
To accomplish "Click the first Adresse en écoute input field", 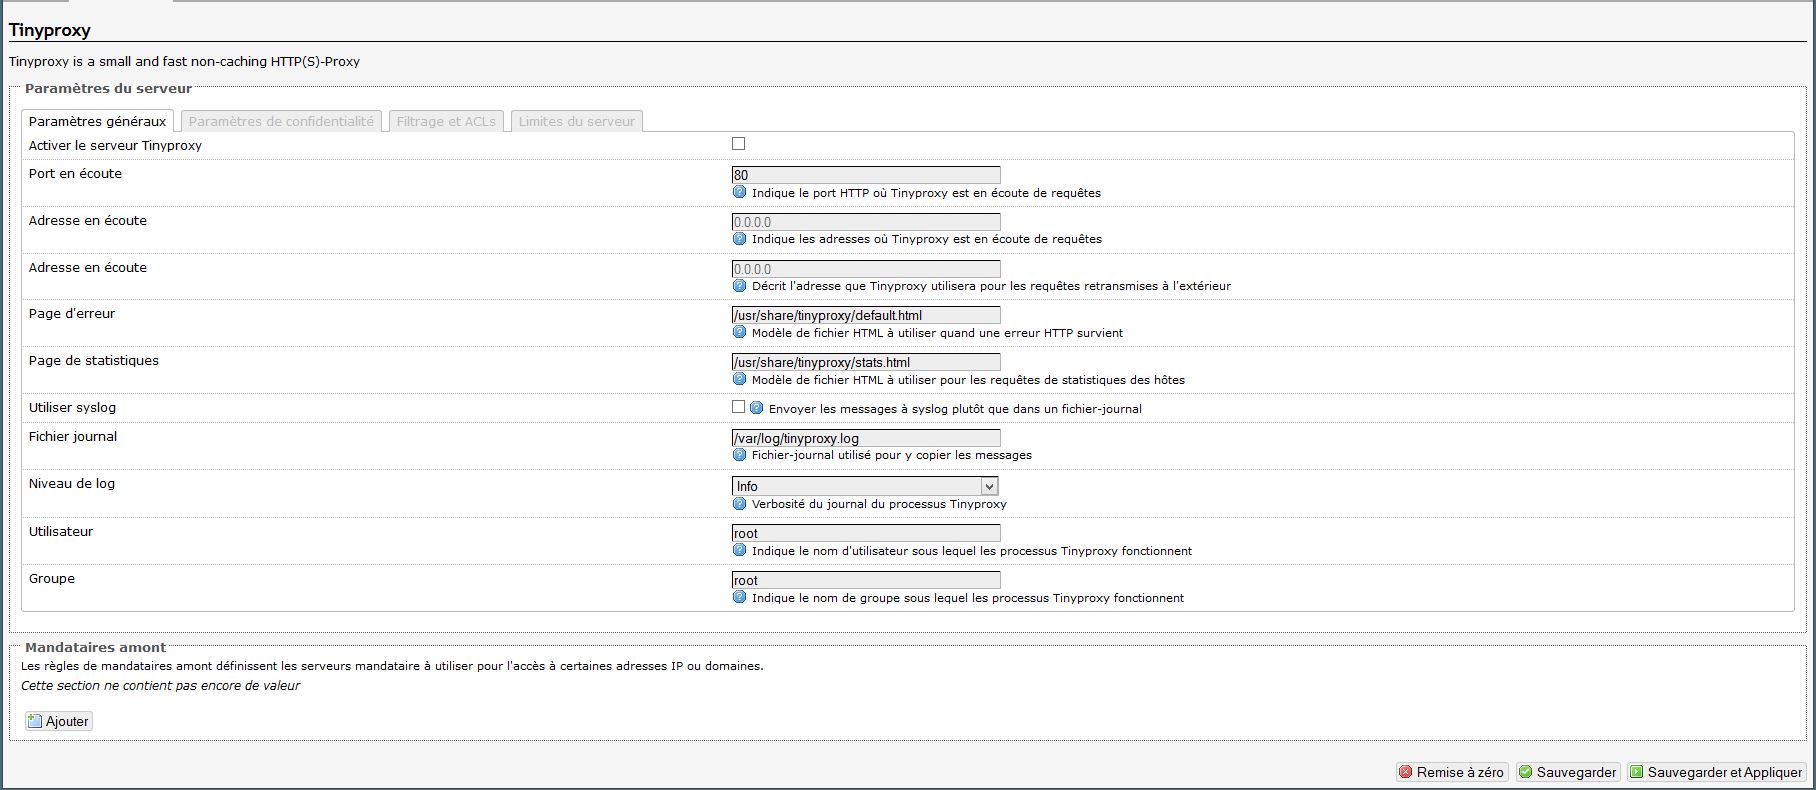I will (x=866, y=222).
